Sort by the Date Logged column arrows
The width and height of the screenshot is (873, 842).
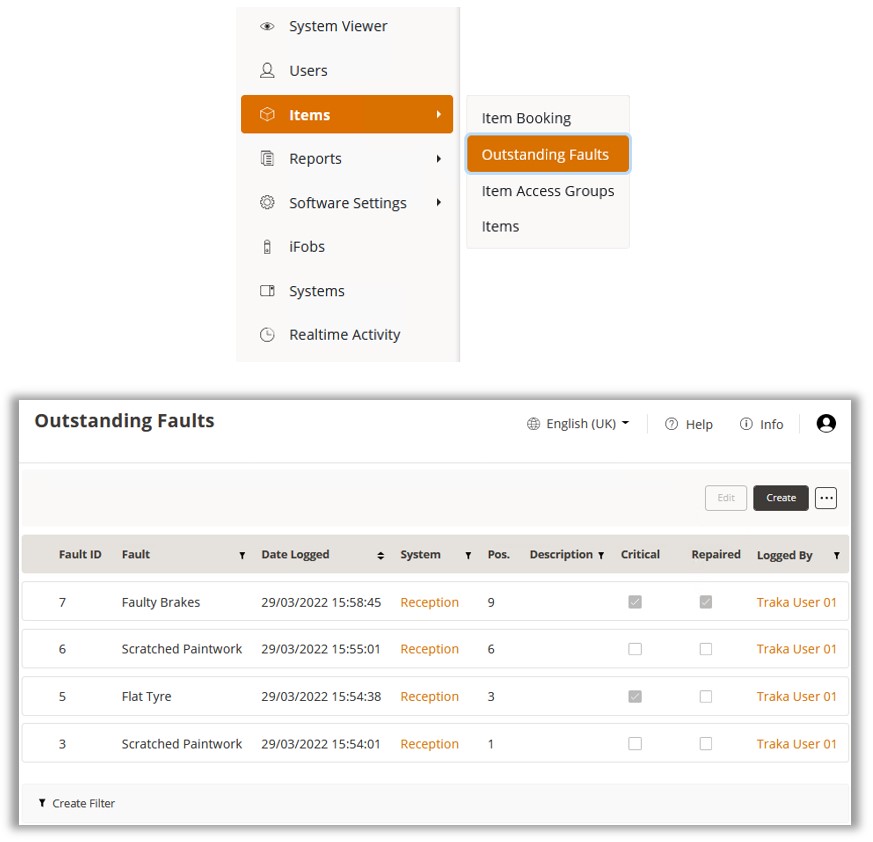tap(380, 555)
